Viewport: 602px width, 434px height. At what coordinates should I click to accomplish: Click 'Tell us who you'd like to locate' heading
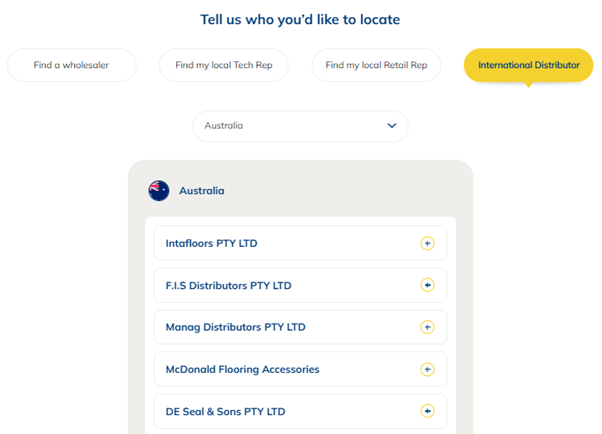pyautogui.click(x=300, y=19)
